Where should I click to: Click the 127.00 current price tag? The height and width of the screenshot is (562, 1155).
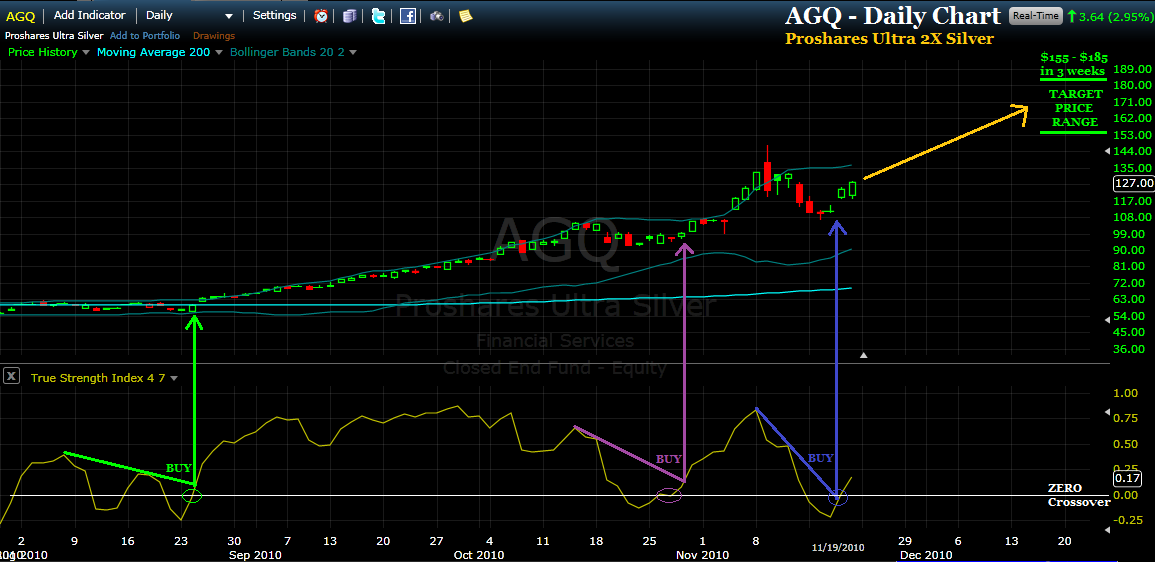[x=1134, y=183]
